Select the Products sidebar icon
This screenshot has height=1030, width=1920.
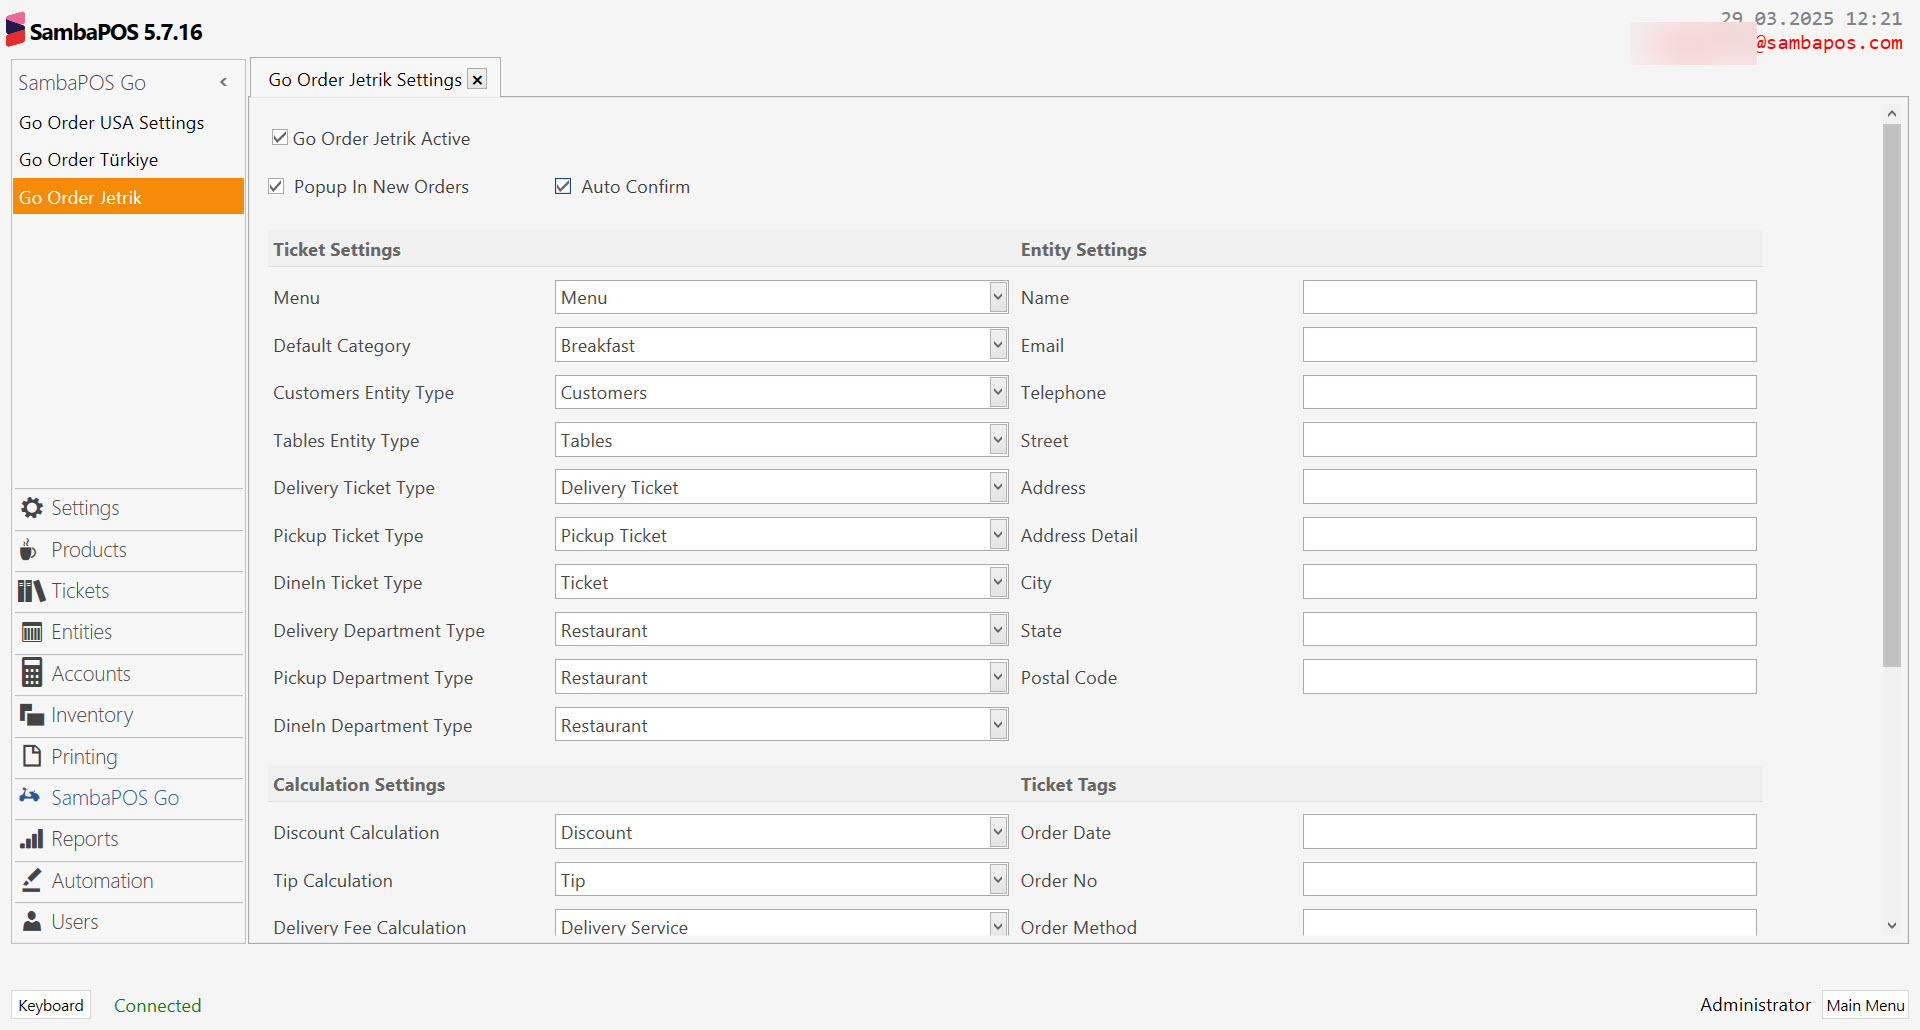[29, 549]
